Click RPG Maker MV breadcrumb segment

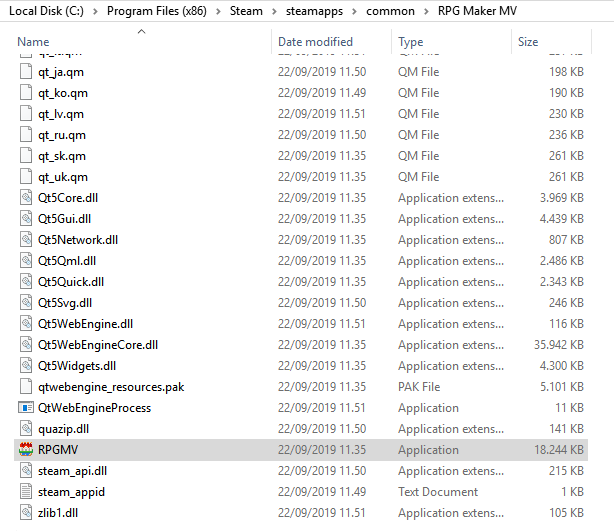pos(477,11)
